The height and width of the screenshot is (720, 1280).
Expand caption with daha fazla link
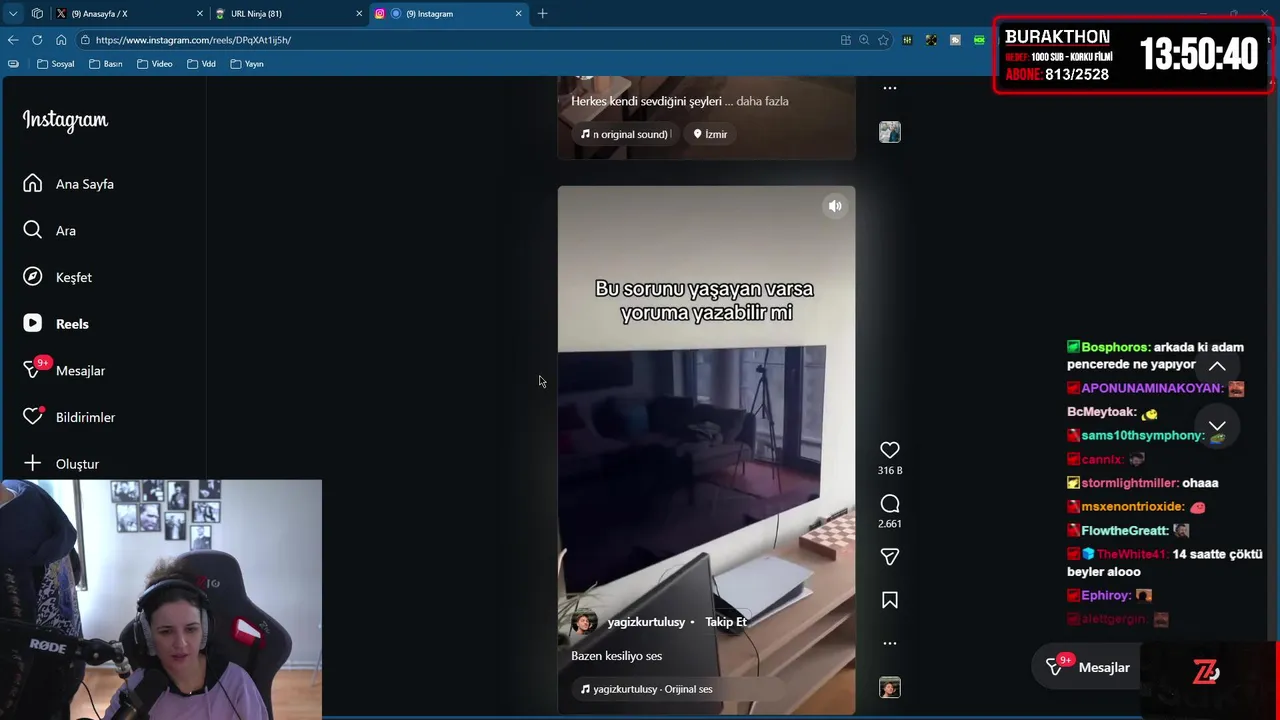coord(763,101)
